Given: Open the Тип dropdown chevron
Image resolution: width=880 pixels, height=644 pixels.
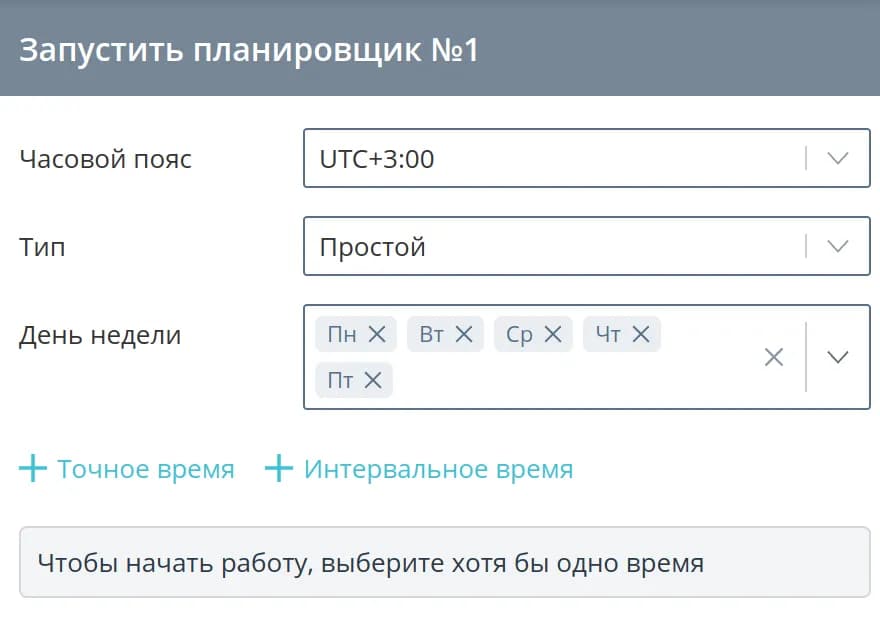Looking at the screenshot, I should tap(838, 246).
